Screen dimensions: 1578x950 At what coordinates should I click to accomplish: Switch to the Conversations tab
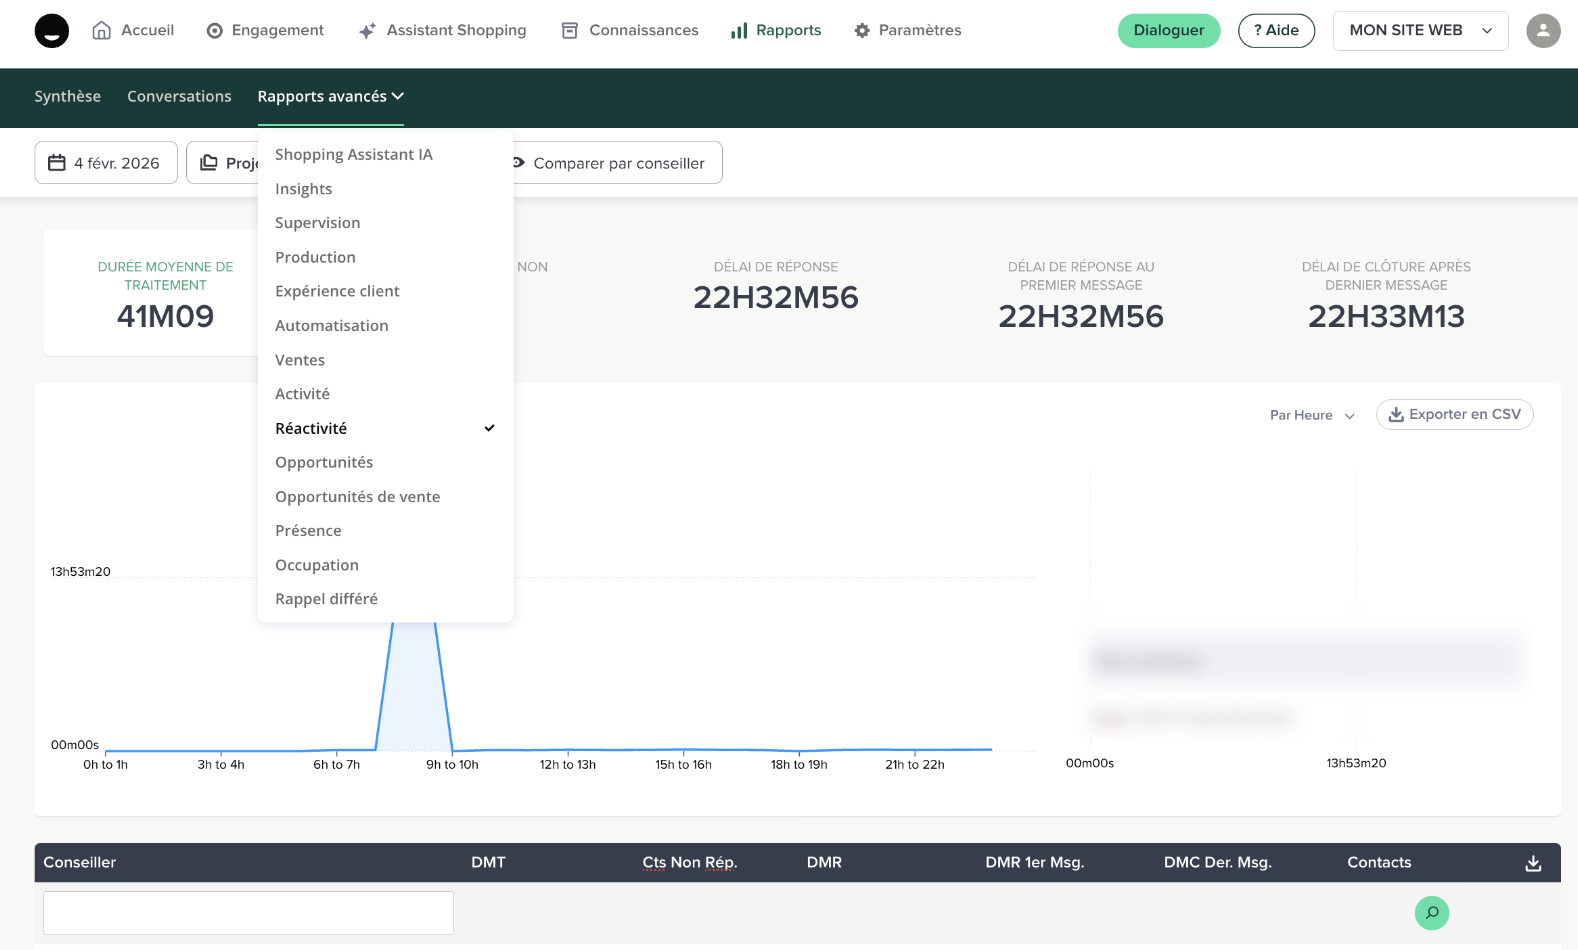tap(179, 97)
